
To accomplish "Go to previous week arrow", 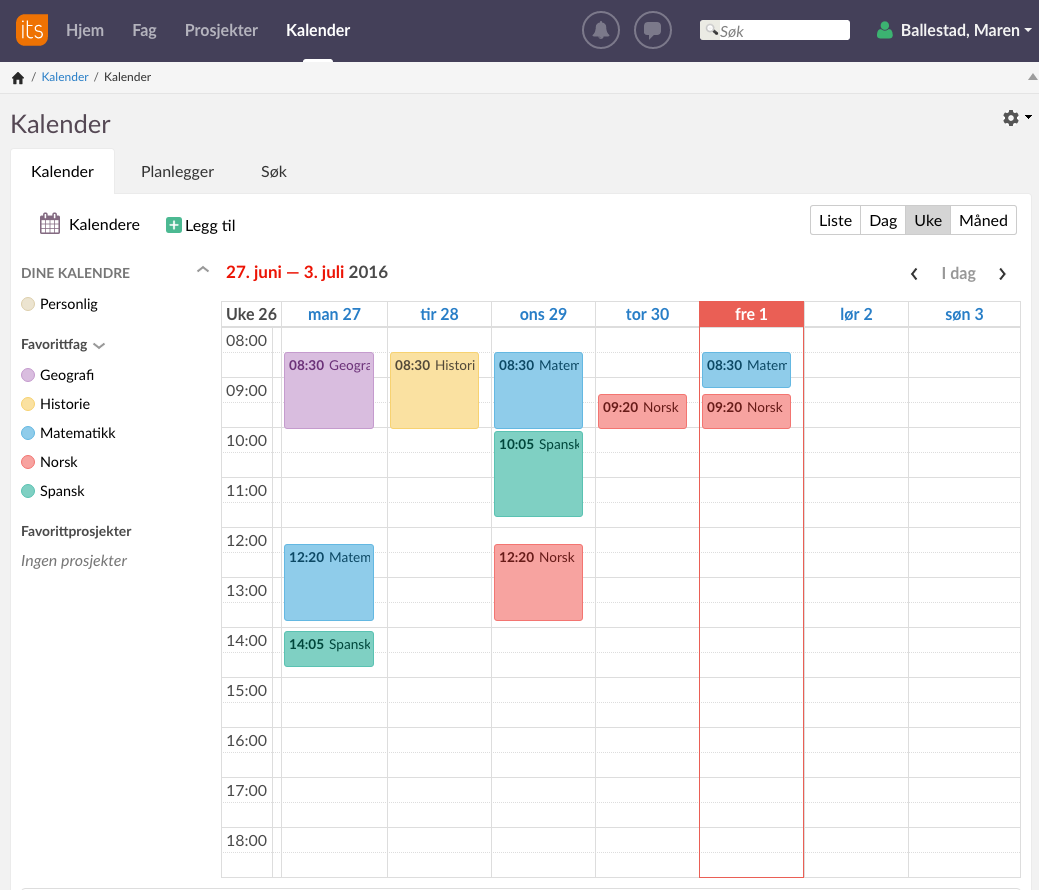I will point(914,274).
